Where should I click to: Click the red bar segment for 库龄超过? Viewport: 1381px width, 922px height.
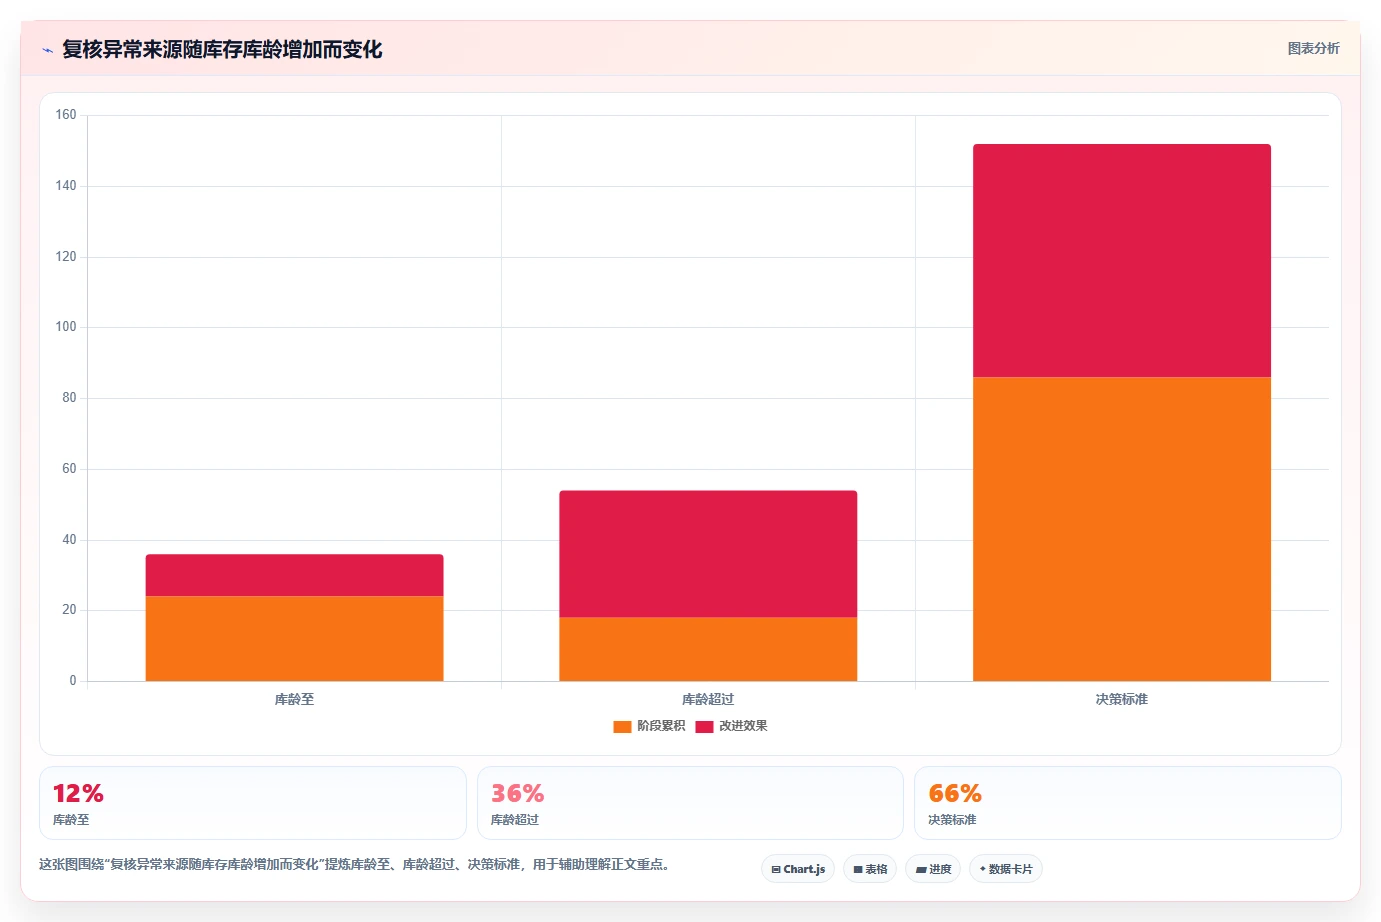pos(708,554)
